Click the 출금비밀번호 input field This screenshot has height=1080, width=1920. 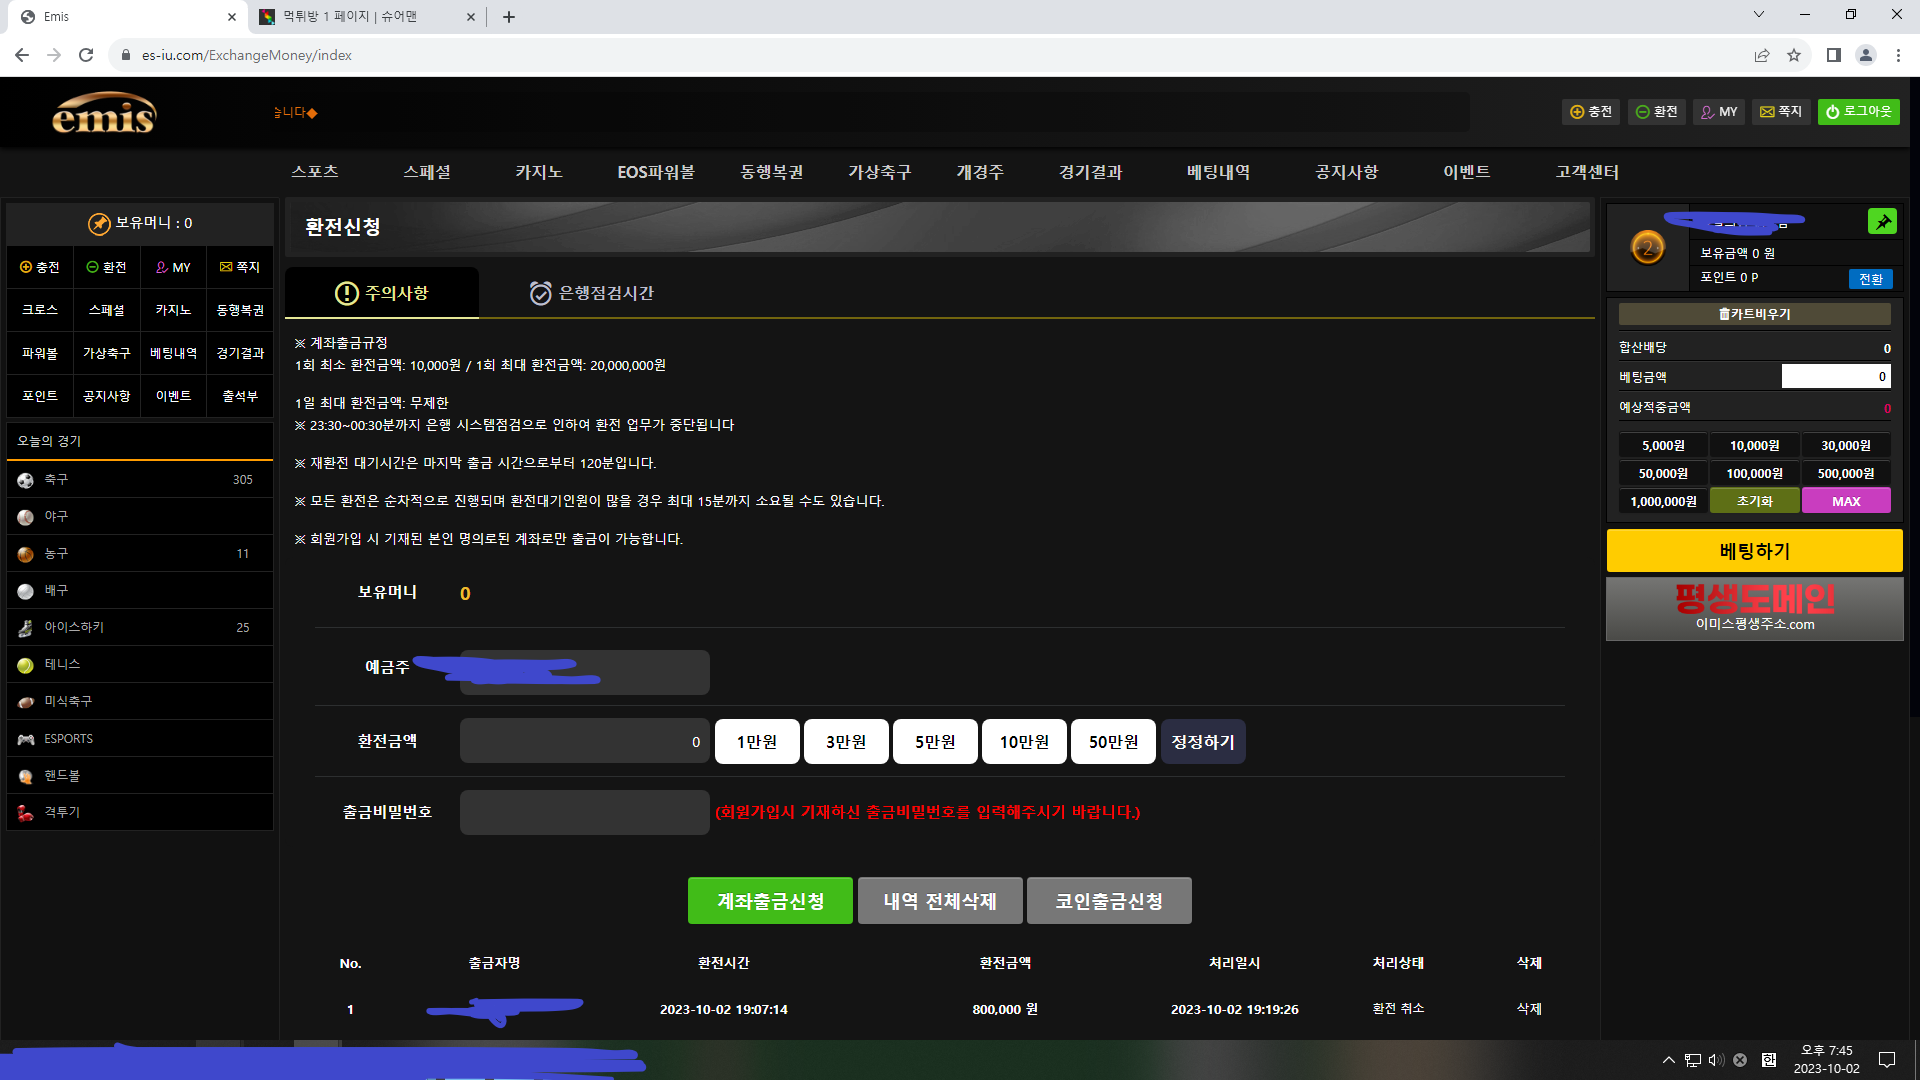point(584,813)
